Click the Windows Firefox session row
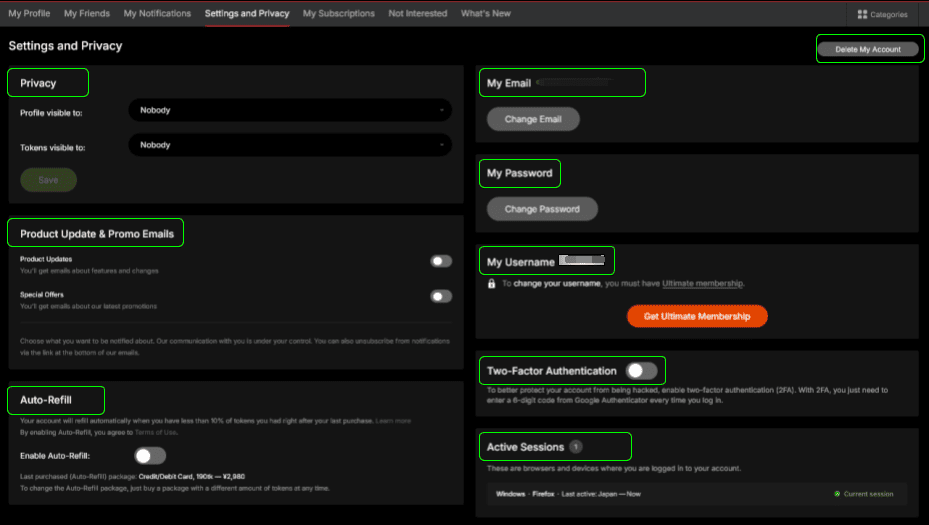Viewport: 929px width, 525px height. pos(697,494)
